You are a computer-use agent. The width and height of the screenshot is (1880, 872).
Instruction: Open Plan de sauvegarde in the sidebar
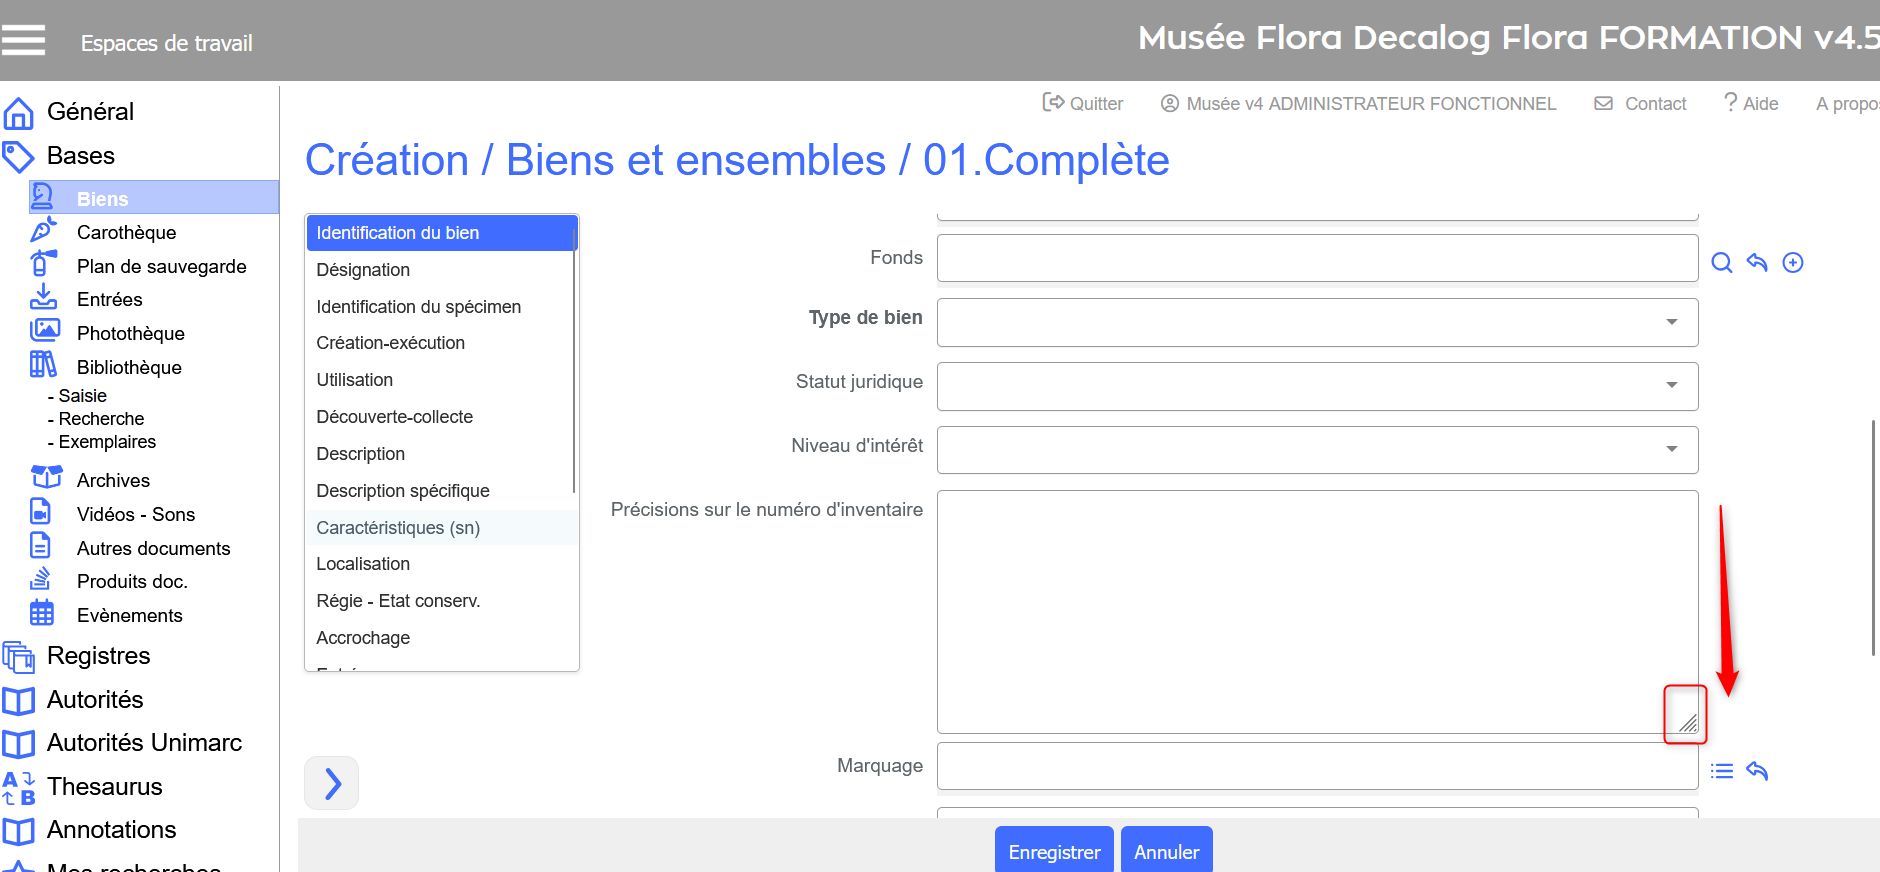(x=161, y=266)
